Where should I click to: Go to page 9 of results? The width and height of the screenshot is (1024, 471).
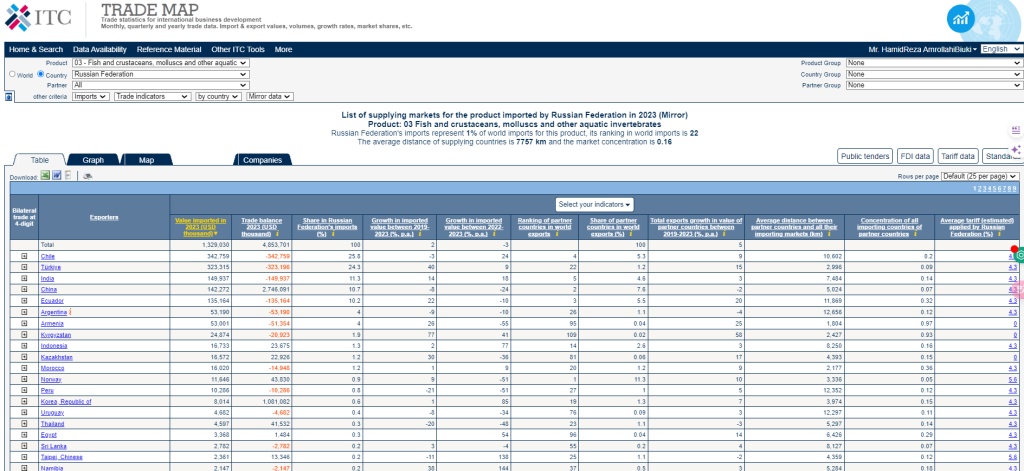tap(1016, 189)
